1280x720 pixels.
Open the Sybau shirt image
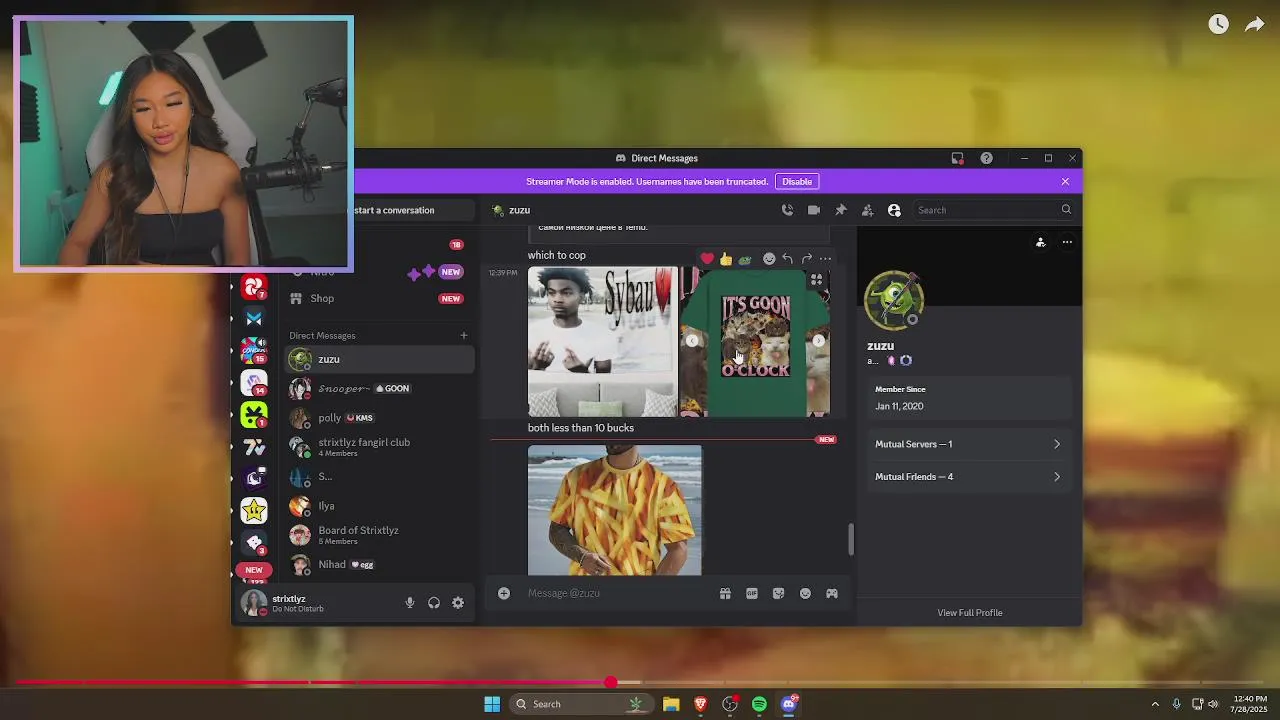click(603, 341)
